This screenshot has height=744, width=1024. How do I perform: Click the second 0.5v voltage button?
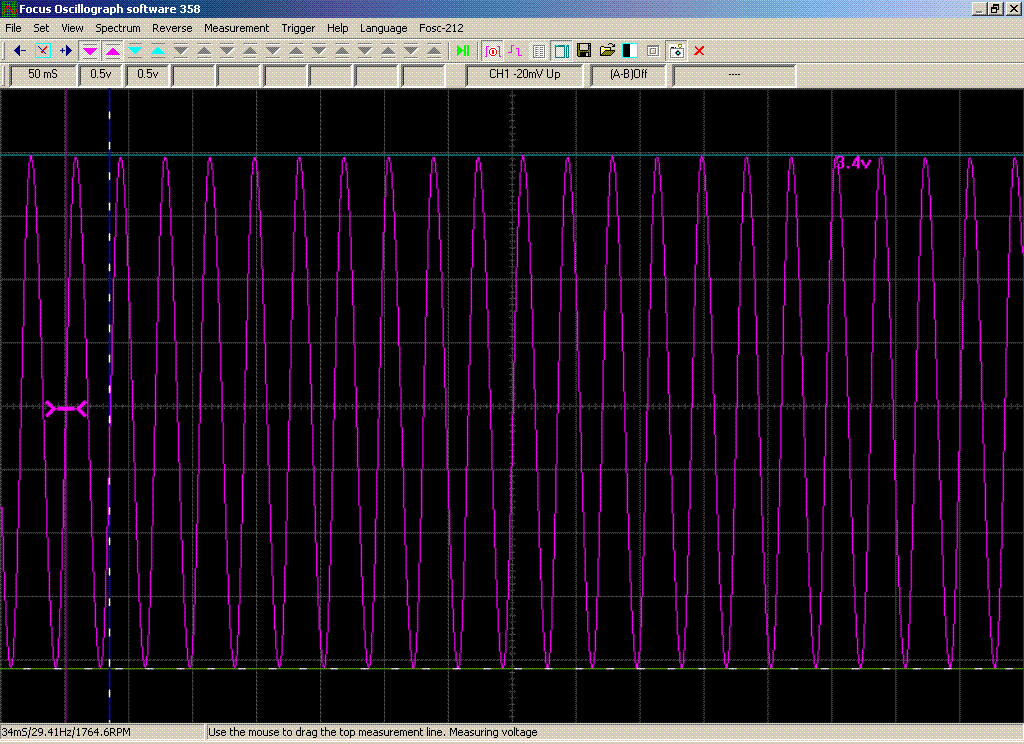(x=148, y=74)
